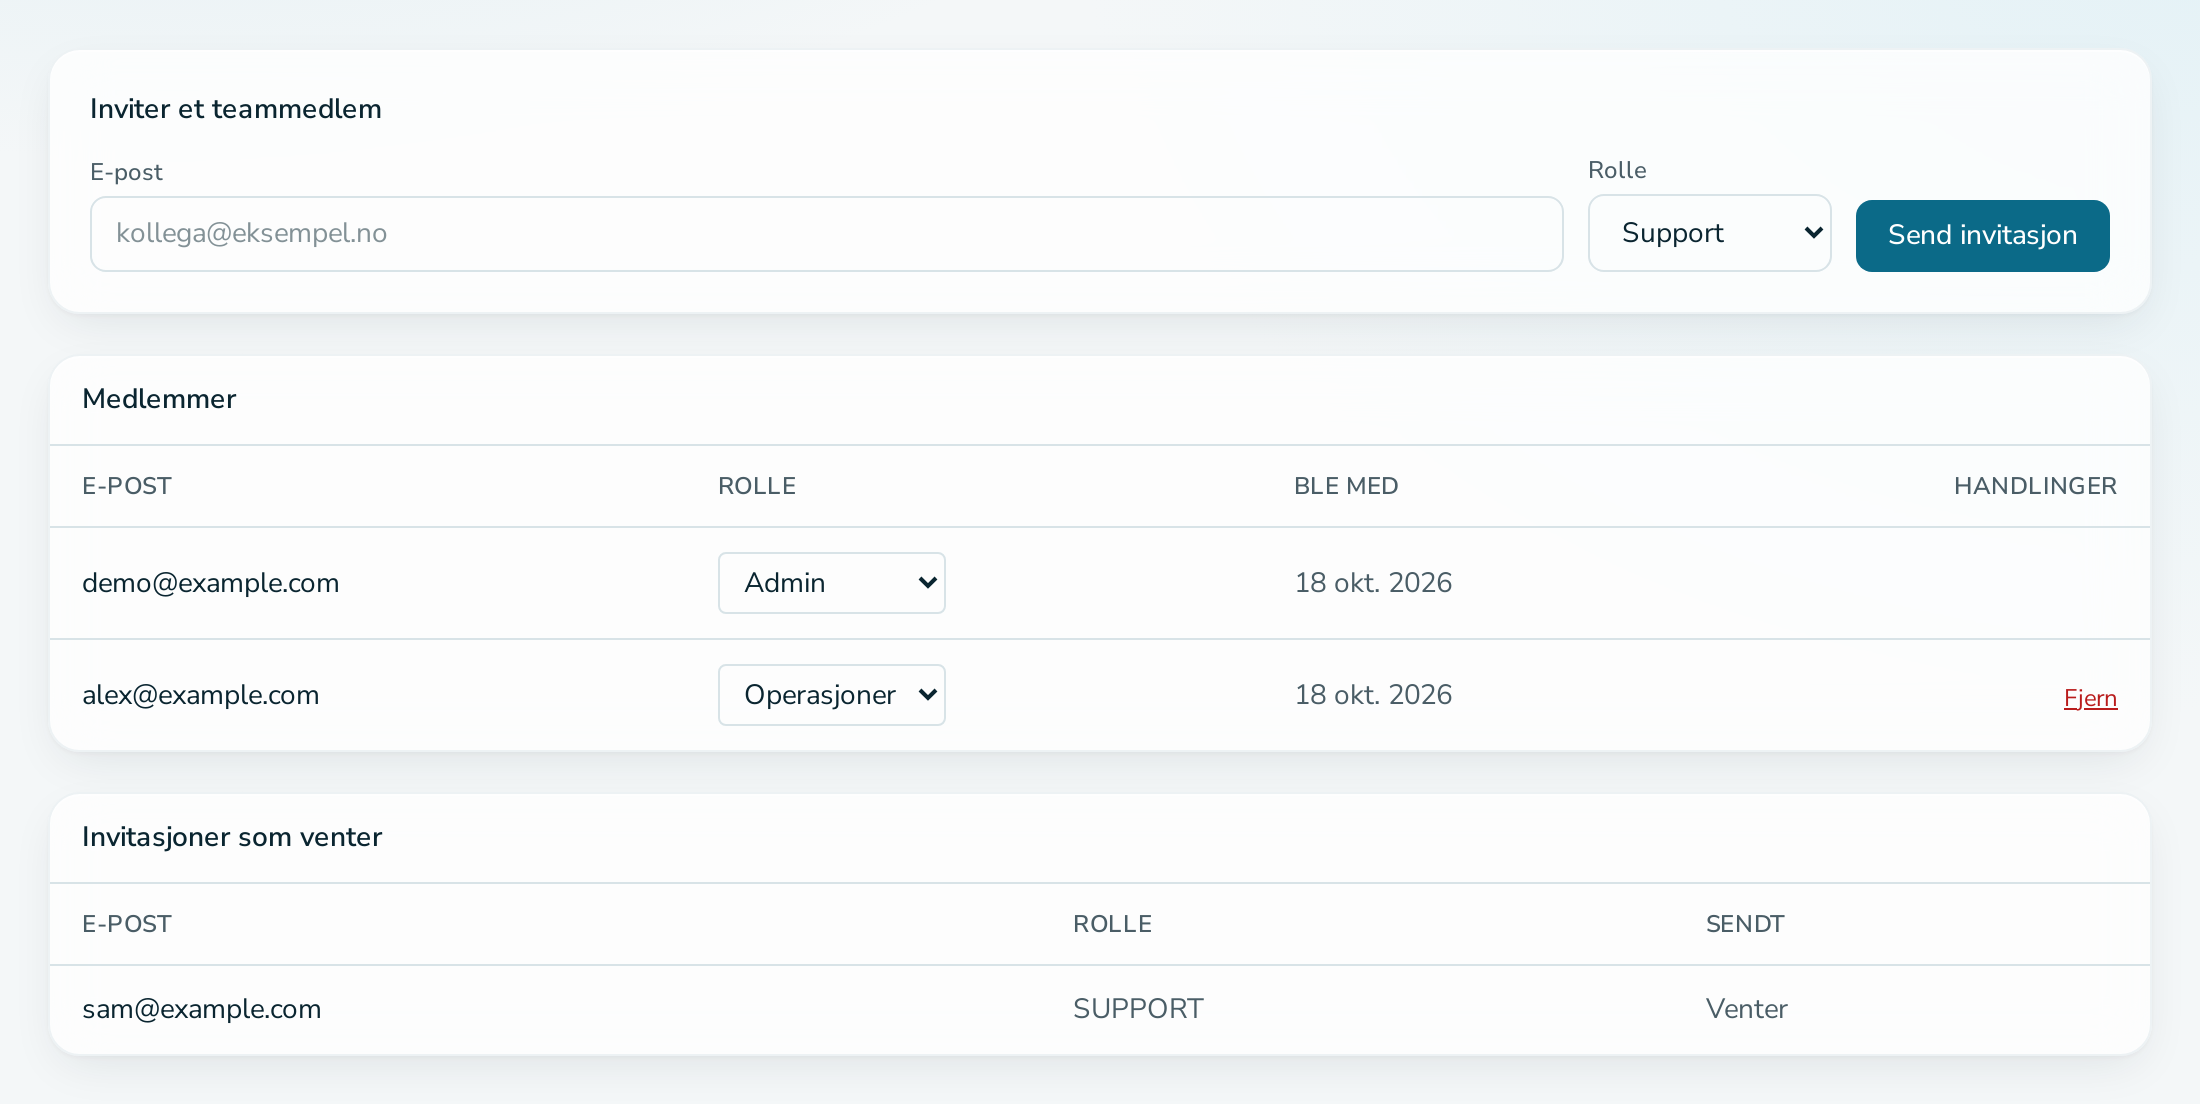Screen dimensions: 2200x1104
Task: Click the BLE MED column header
Action: (1346, 486)
